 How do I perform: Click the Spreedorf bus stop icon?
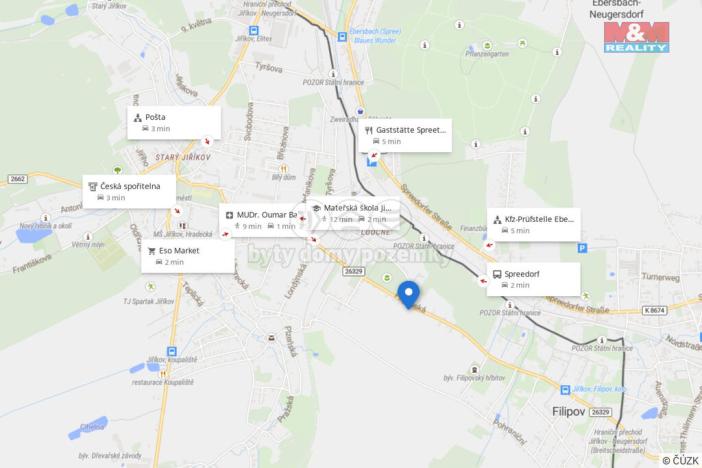tap(497, 274)
